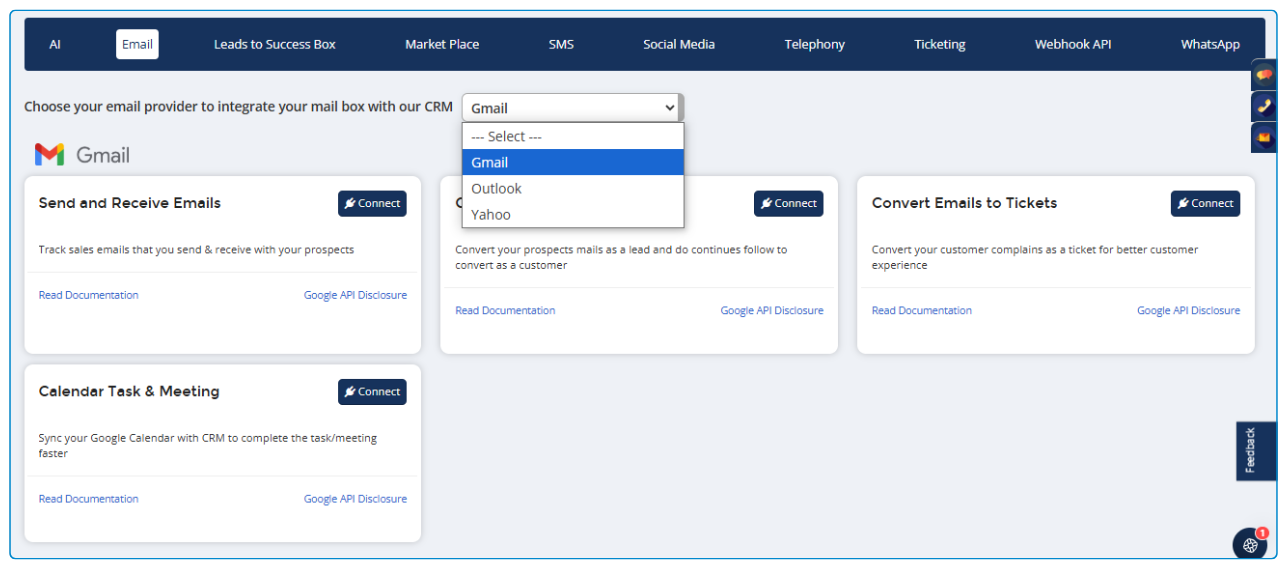This screenshot has height=569, width=1287.
Task: Switch to the Market Place tab
Action: [x=442, y=44]
